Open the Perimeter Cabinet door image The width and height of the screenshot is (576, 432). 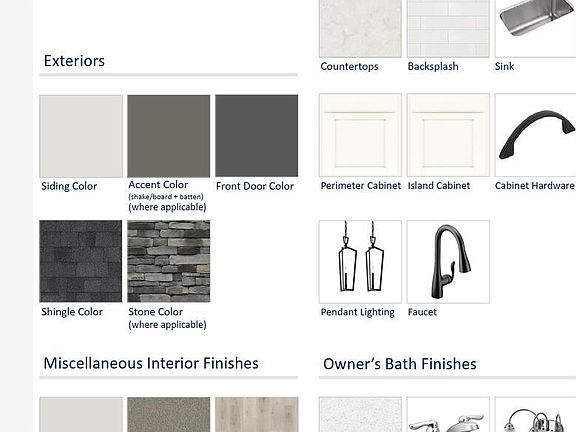tap(360, 135)
